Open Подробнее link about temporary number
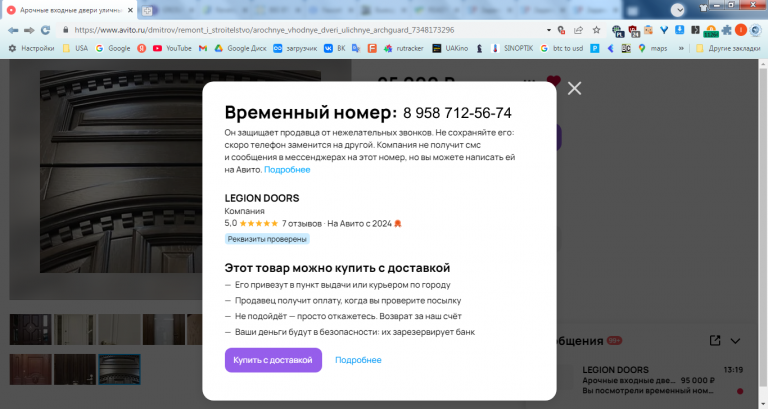This screenshot has width=768, height=409. pyautogui.click(x=287, y=169)
